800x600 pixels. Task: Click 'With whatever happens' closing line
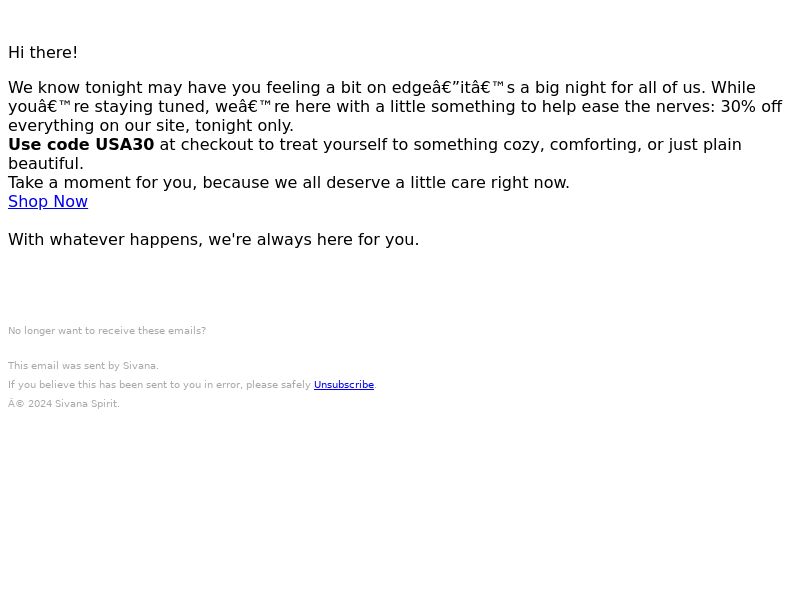click(213, 240)
